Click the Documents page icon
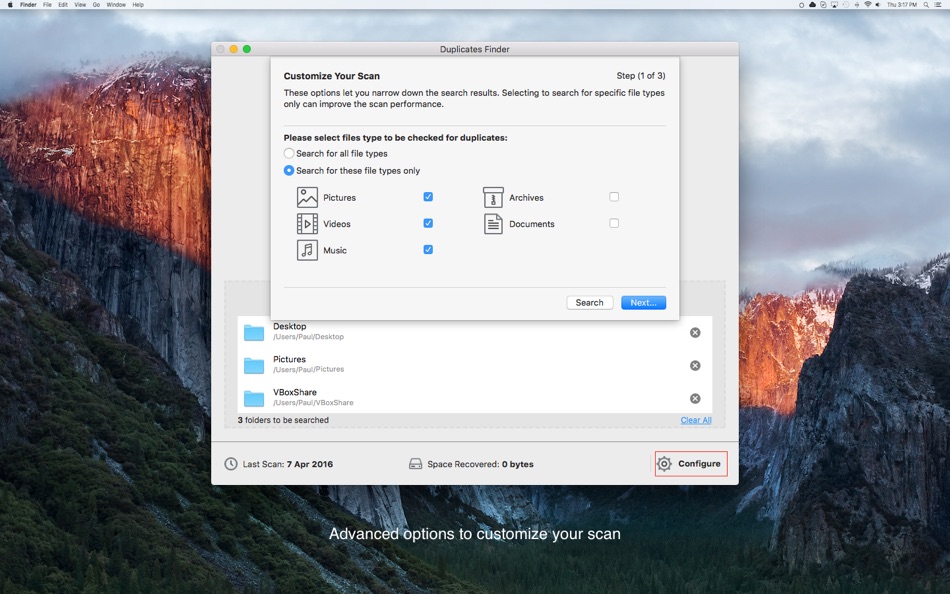 tap(493, 224)
